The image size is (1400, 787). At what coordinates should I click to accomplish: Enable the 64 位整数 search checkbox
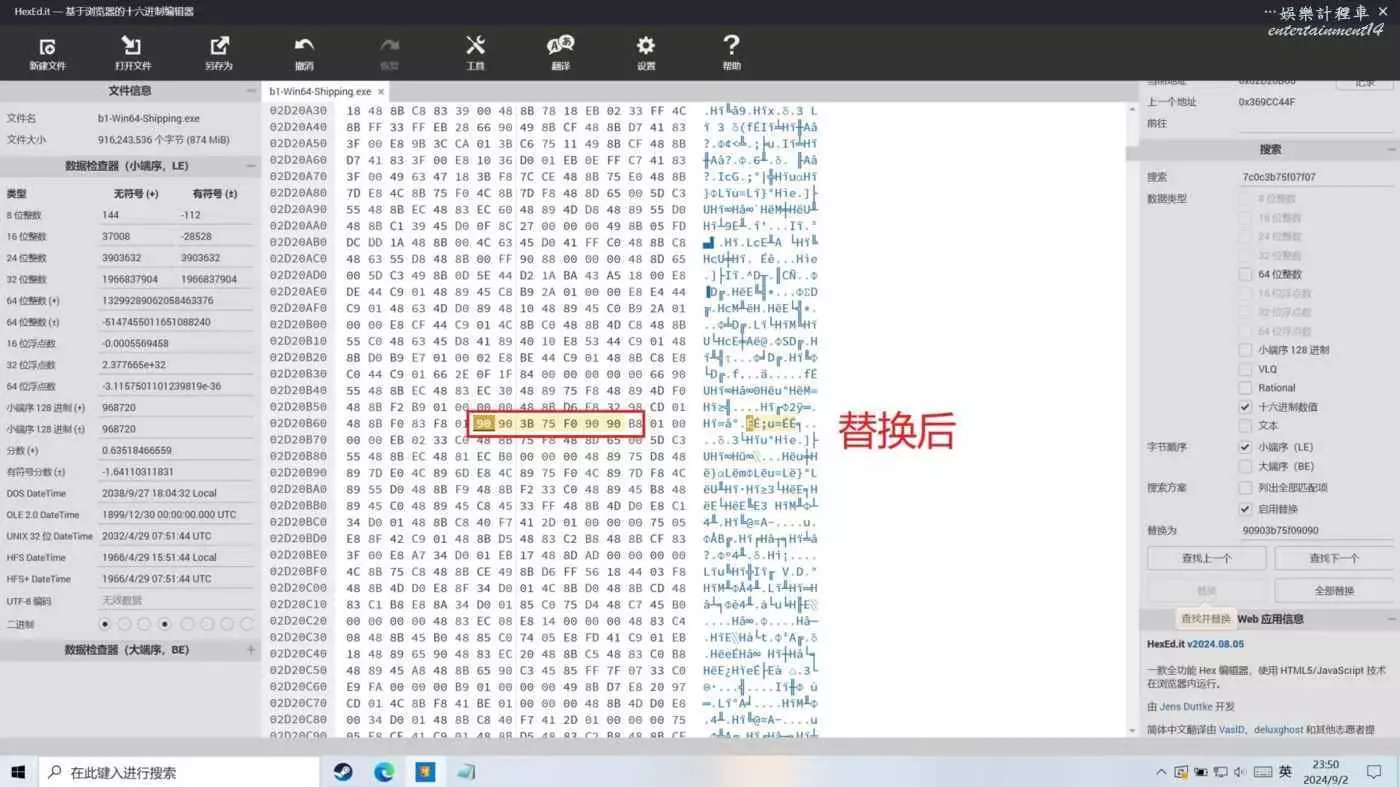(1245, 274)
